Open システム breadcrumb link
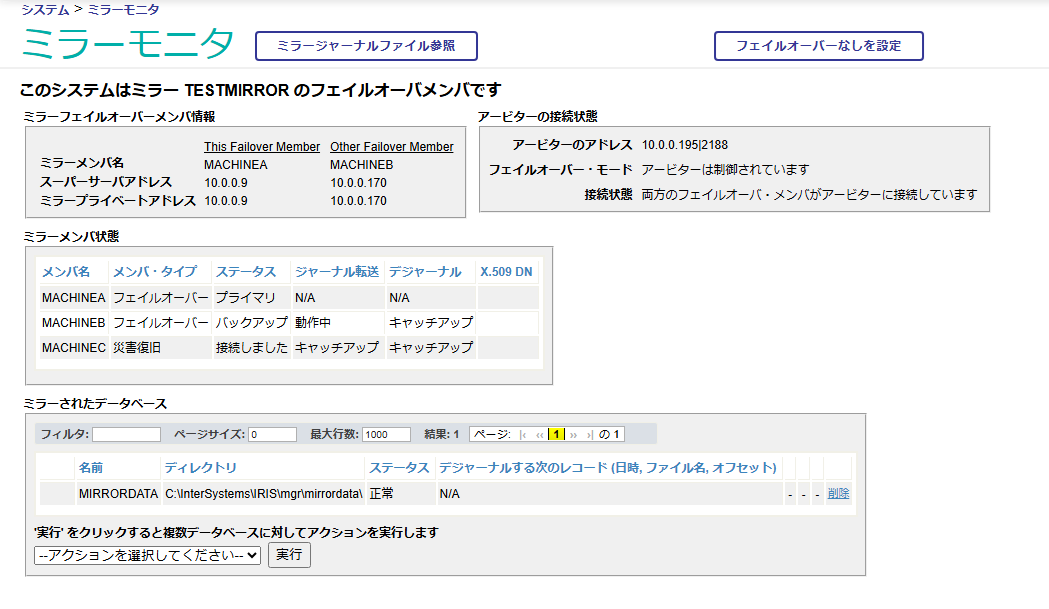Image resolution: width=1049 pixels, height=609 pixels. [45, 10]
